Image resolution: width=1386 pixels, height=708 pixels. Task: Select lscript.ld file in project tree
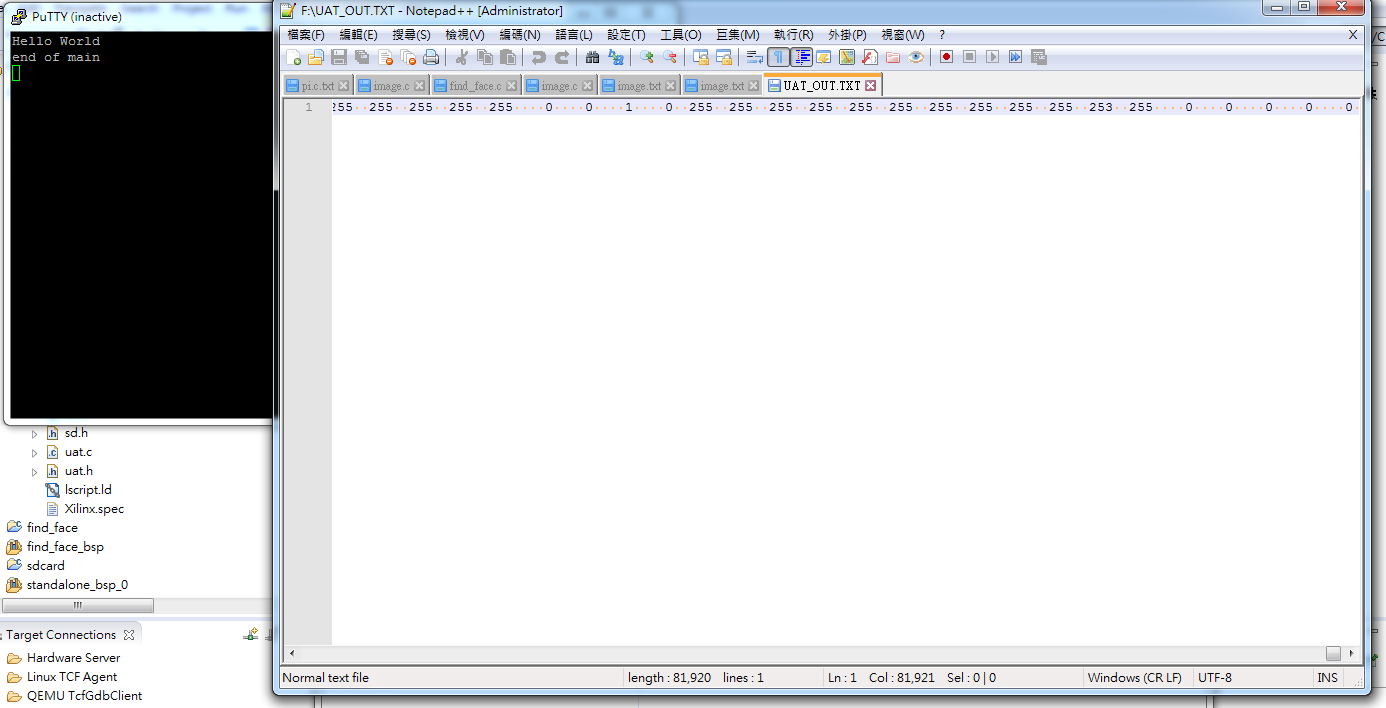coord(88,490)
